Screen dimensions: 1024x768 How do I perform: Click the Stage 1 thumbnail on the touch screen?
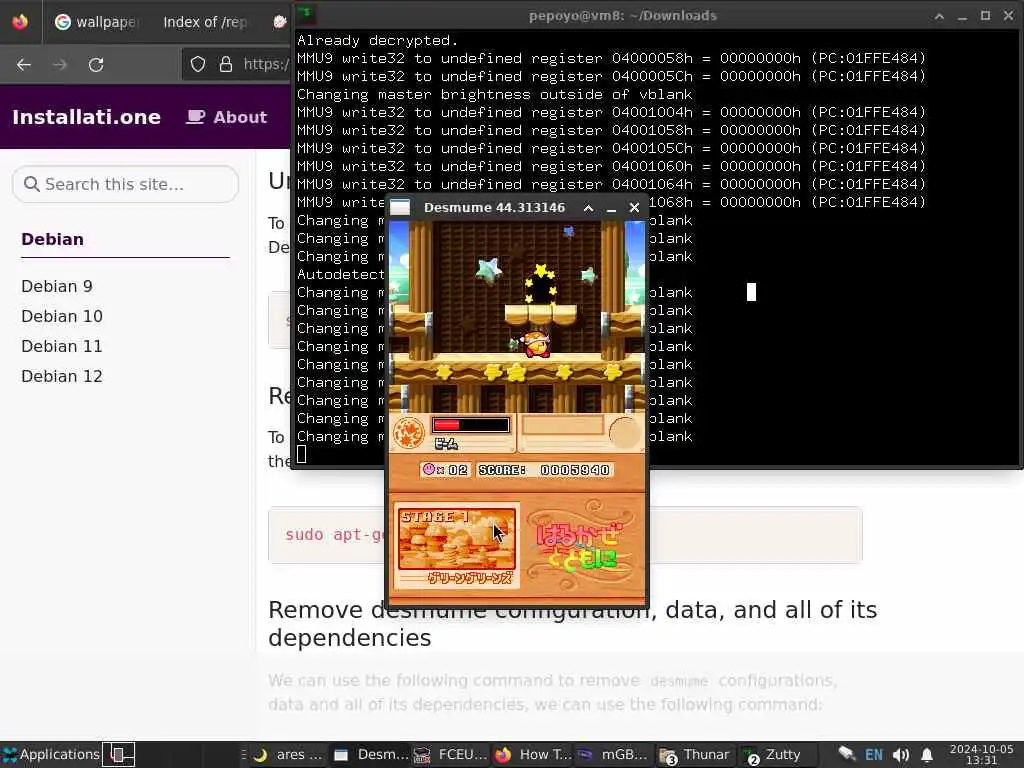point(456,539)
